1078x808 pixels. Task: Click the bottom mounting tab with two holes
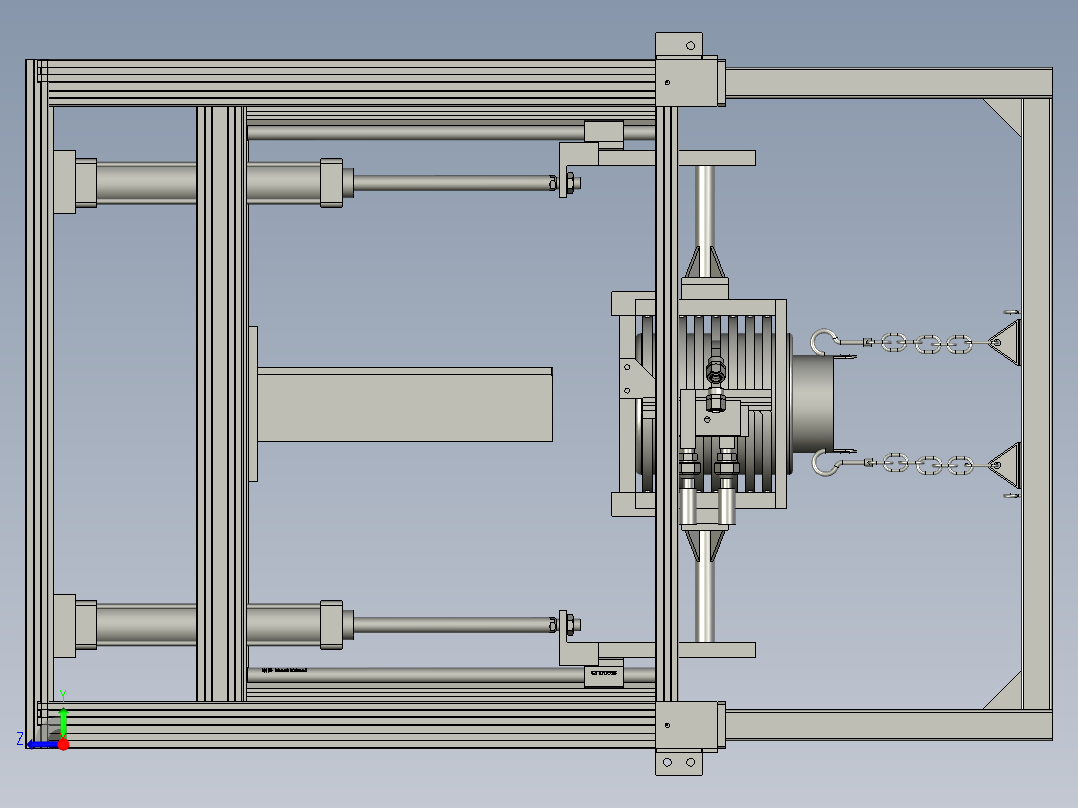679,762
